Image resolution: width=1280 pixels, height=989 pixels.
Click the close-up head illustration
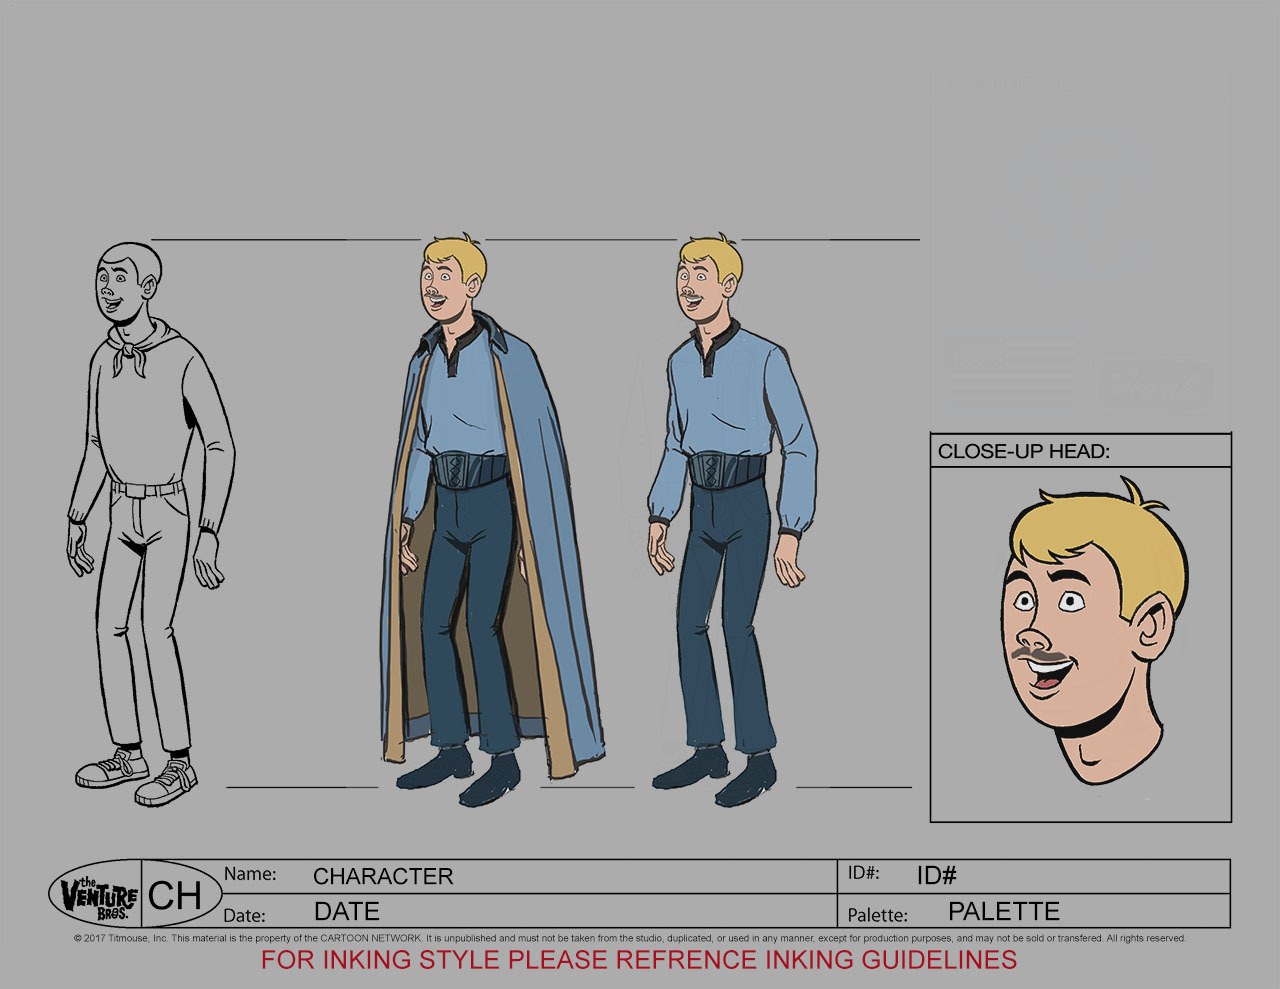tap(1096, 631)
